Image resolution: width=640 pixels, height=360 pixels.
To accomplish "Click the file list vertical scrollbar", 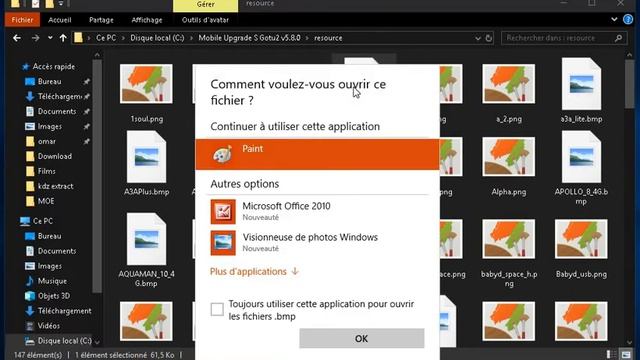I will click(x=629, y=84).
